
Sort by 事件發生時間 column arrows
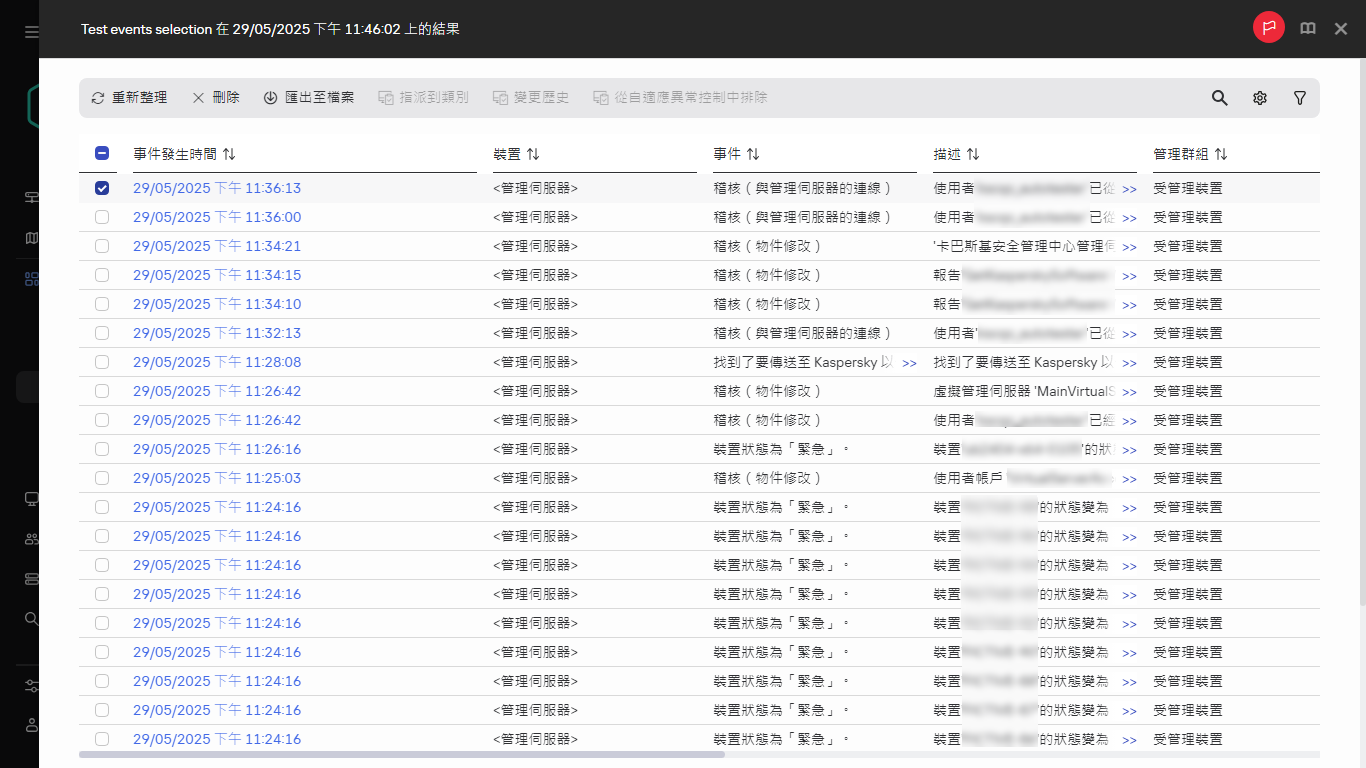(x=229, y=154)
